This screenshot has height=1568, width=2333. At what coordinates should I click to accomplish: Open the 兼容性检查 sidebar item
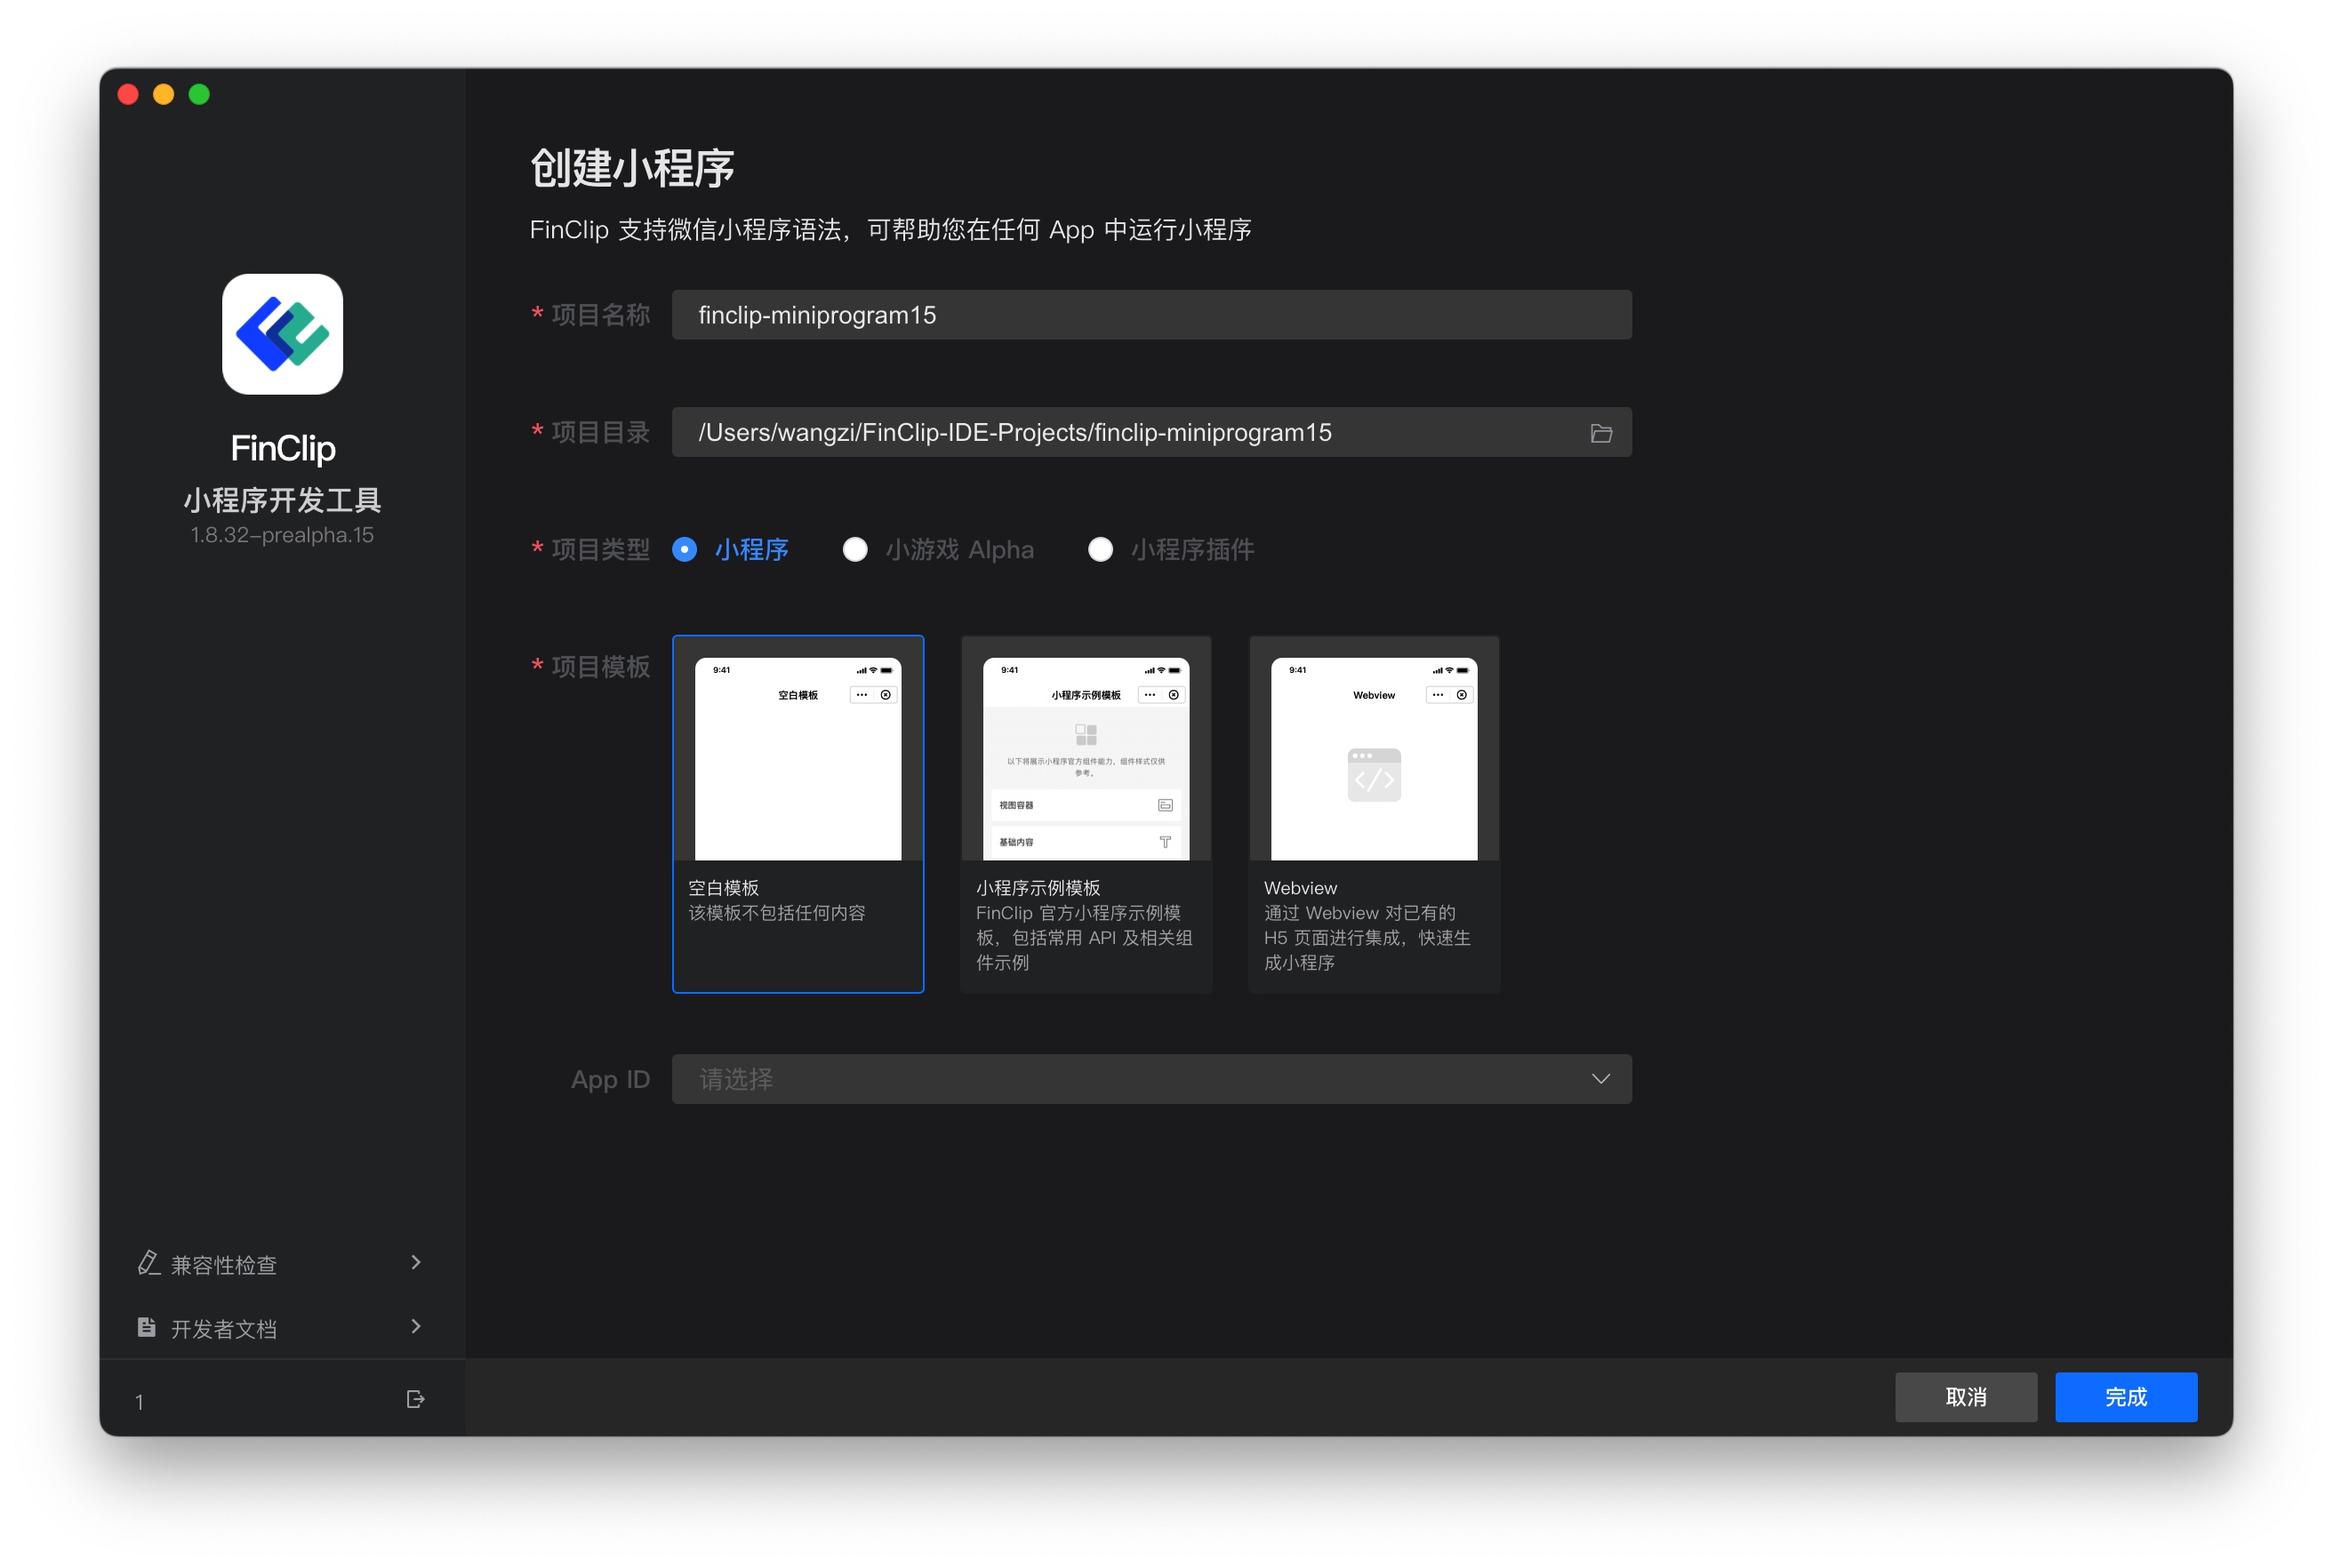pyautogui.click(x=224, y=1265)
